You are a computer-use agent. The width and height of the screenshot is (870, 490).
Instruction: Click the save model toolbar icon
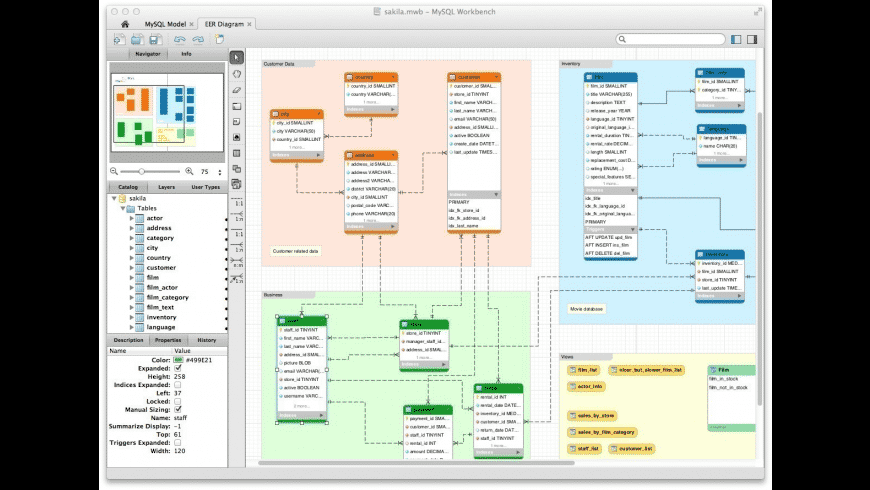point(156,39)
